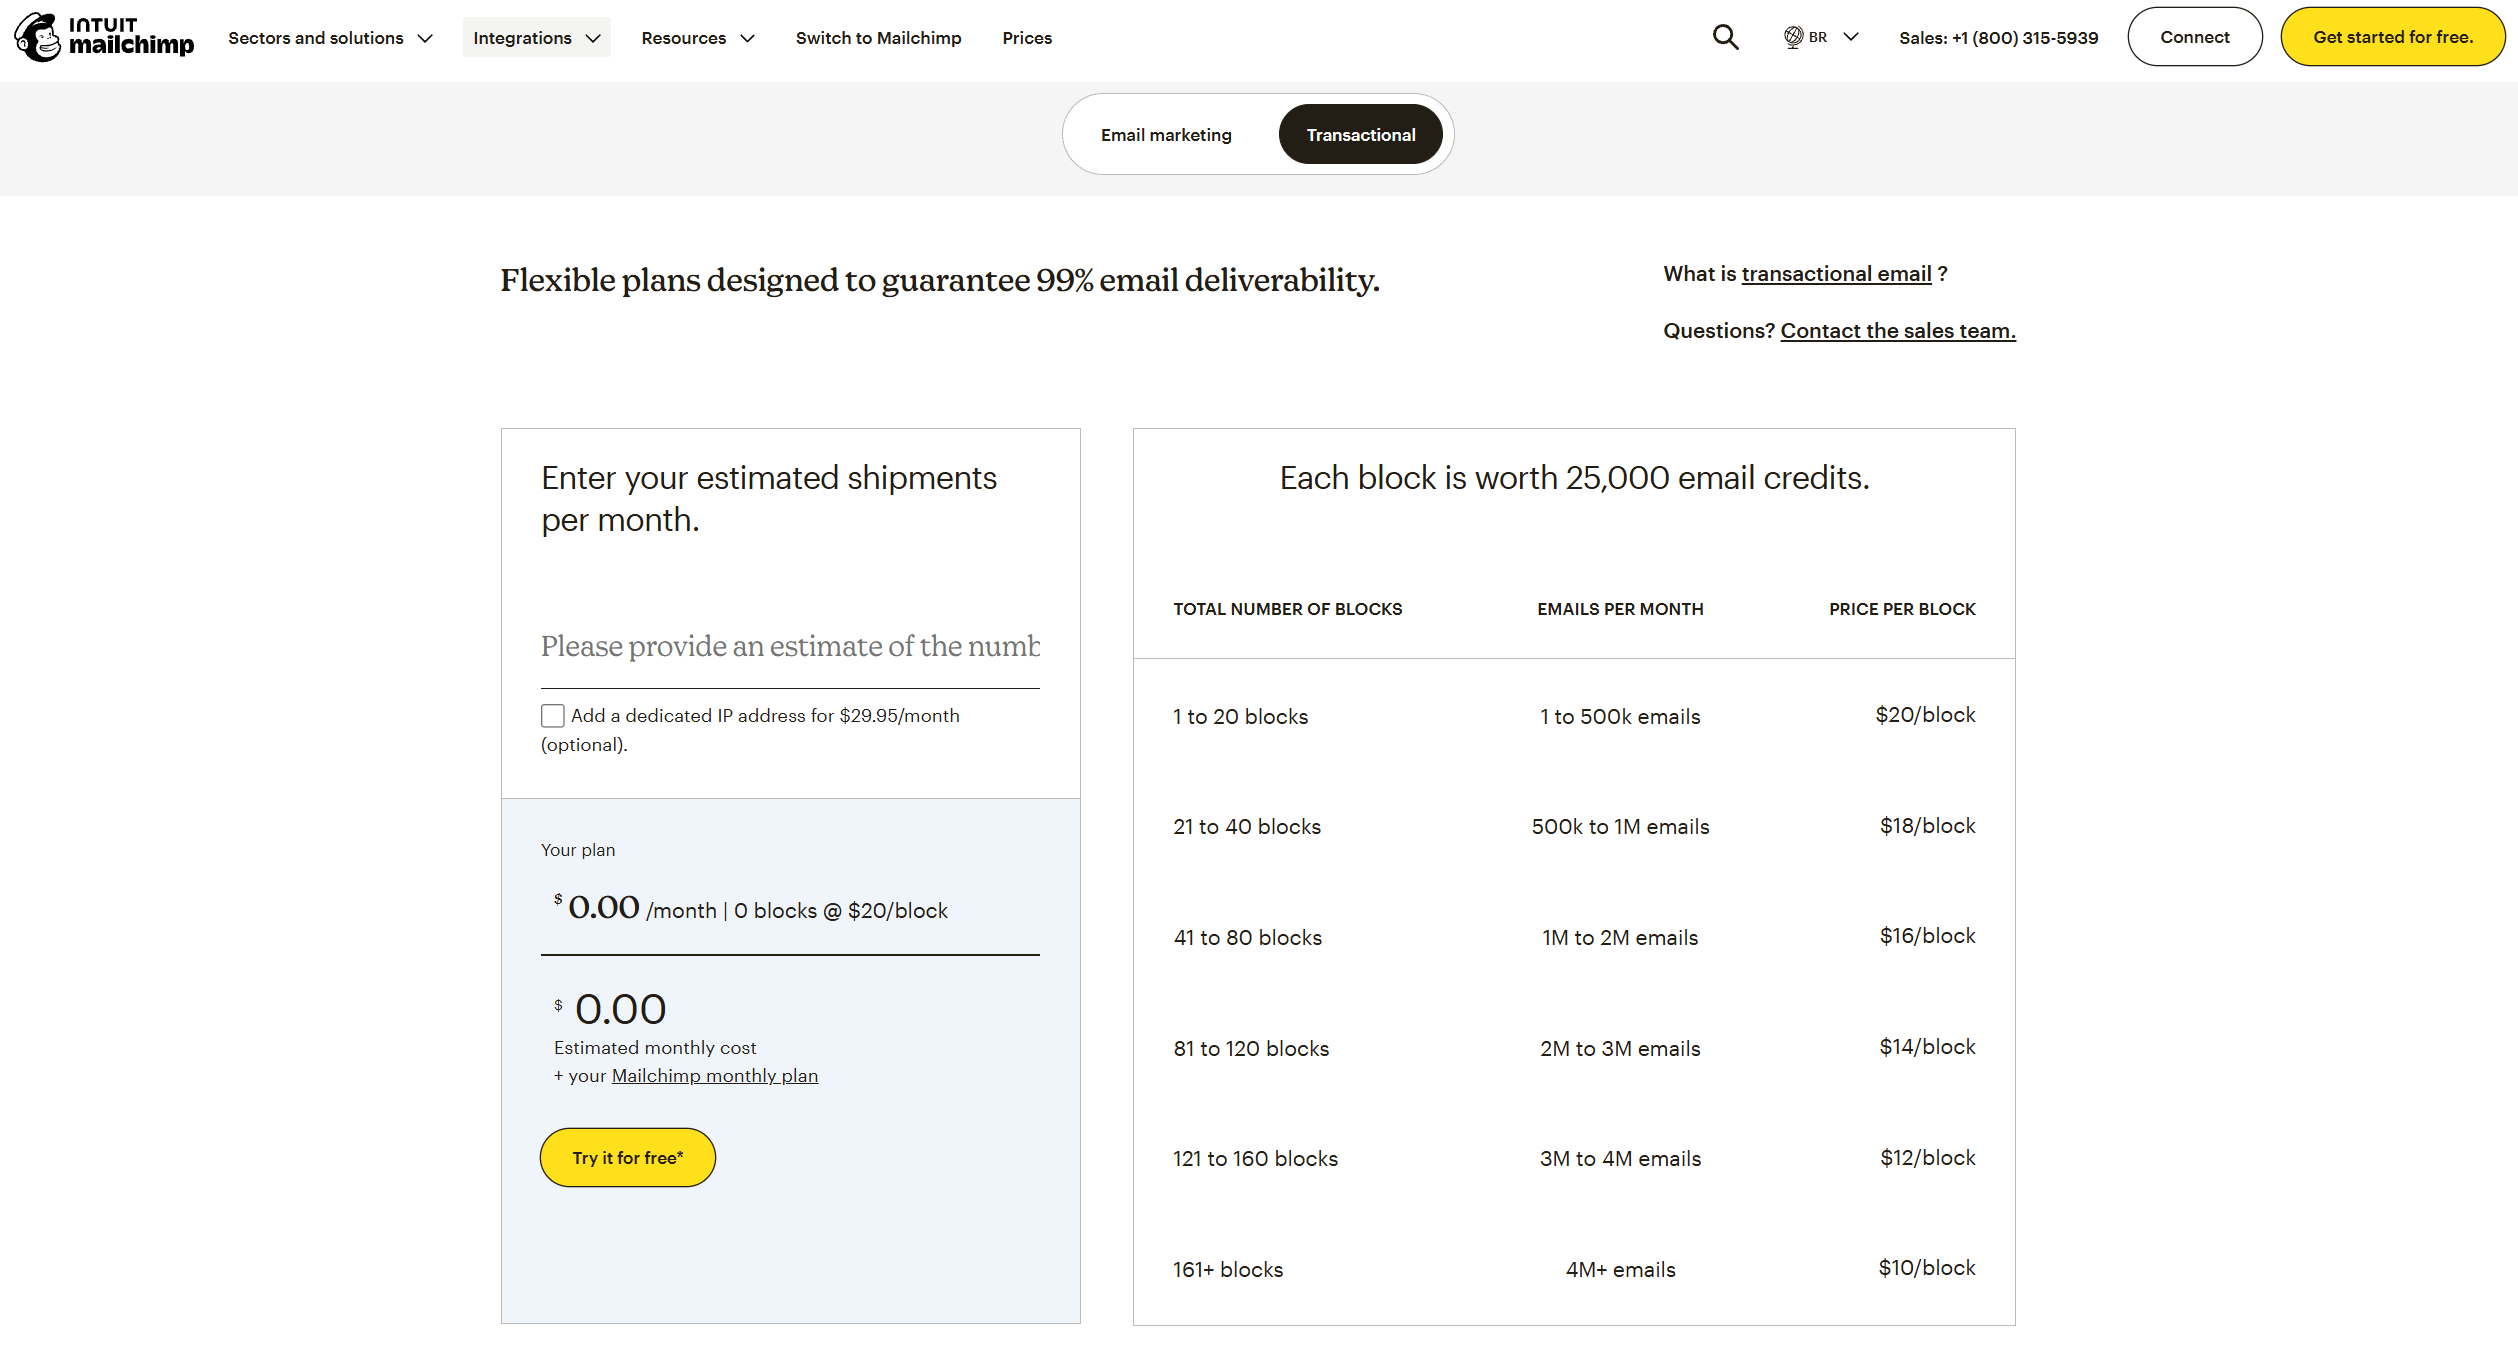
Task: Open Mailchimp monthly plan link
Action: [715, 1075]
